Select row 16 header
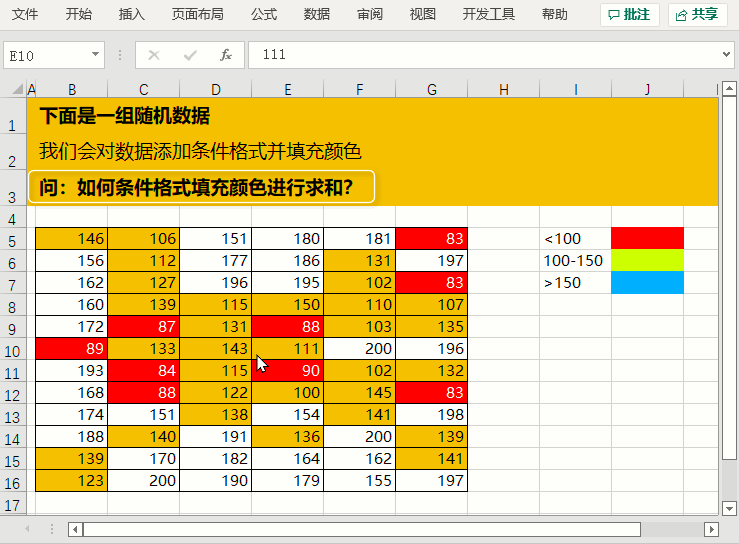Viewport: 739px width, 544px height. coord(13,481)
